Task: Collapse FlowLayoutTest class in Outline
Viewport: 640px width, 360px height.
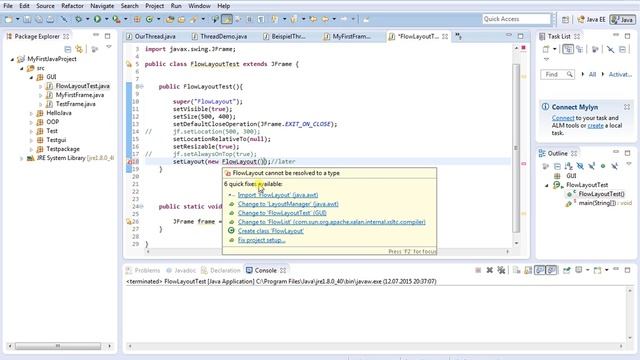Action: (x=547, y=185)
